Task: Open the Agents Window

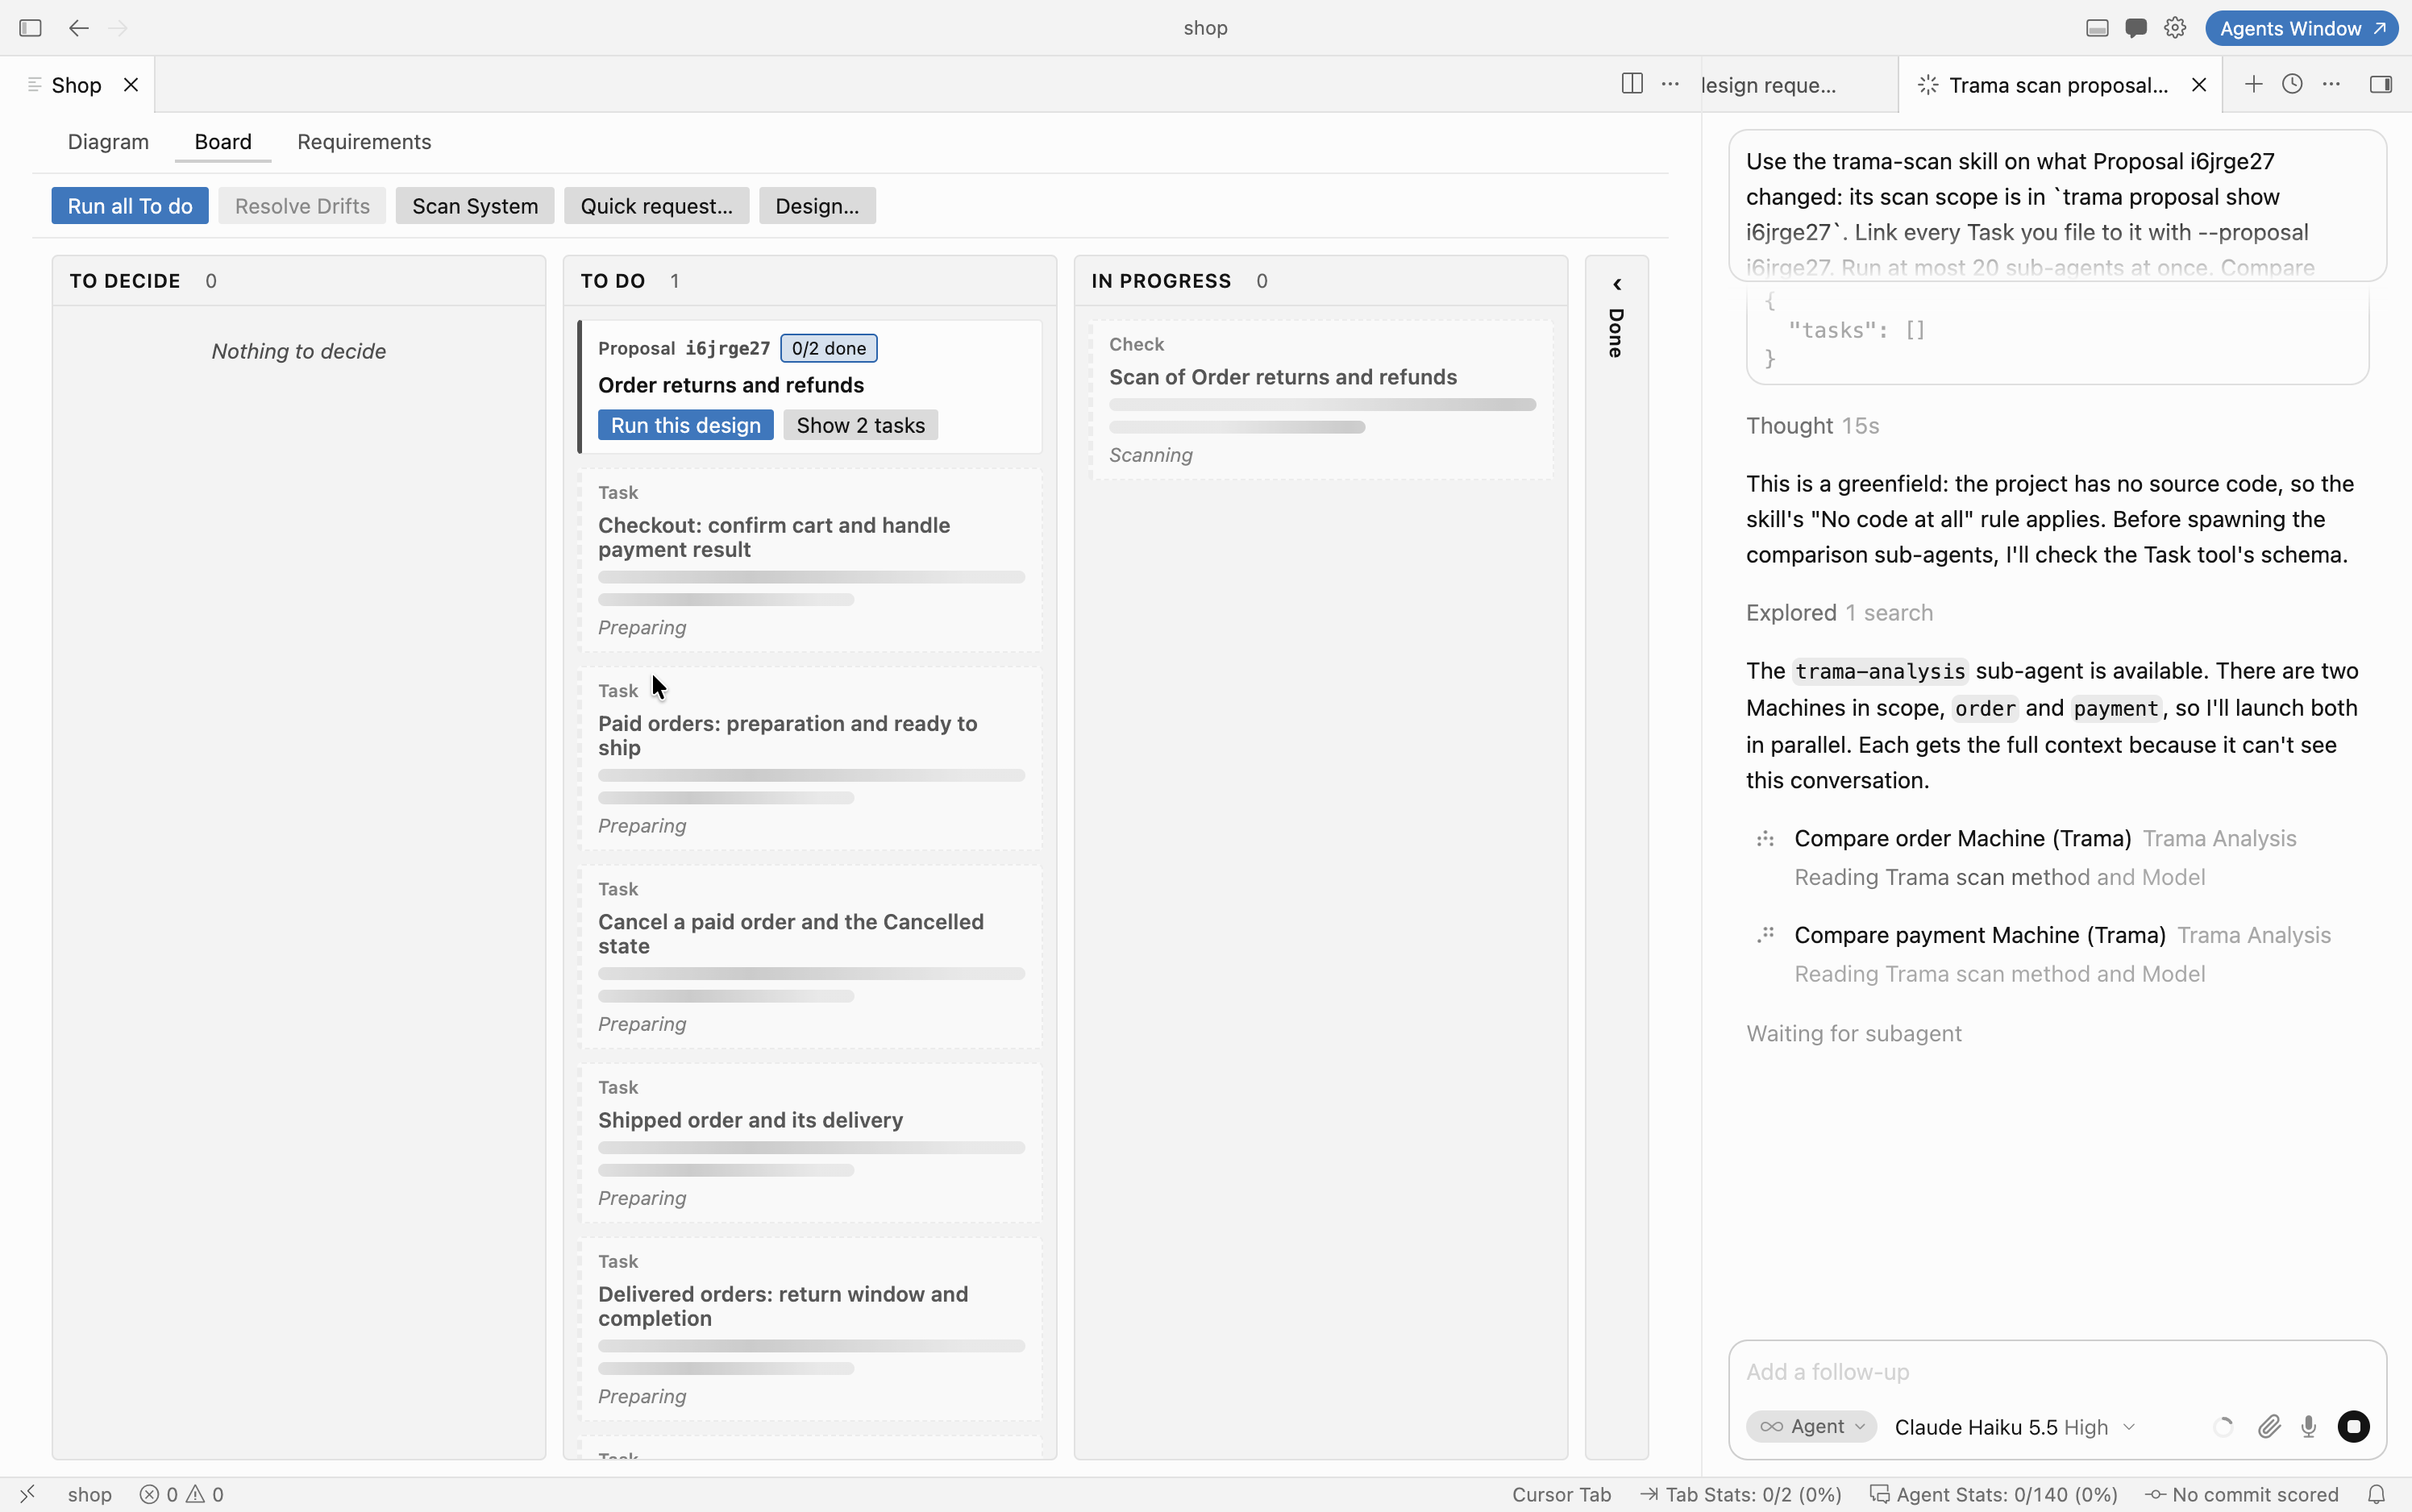Action: (2301, 28)
